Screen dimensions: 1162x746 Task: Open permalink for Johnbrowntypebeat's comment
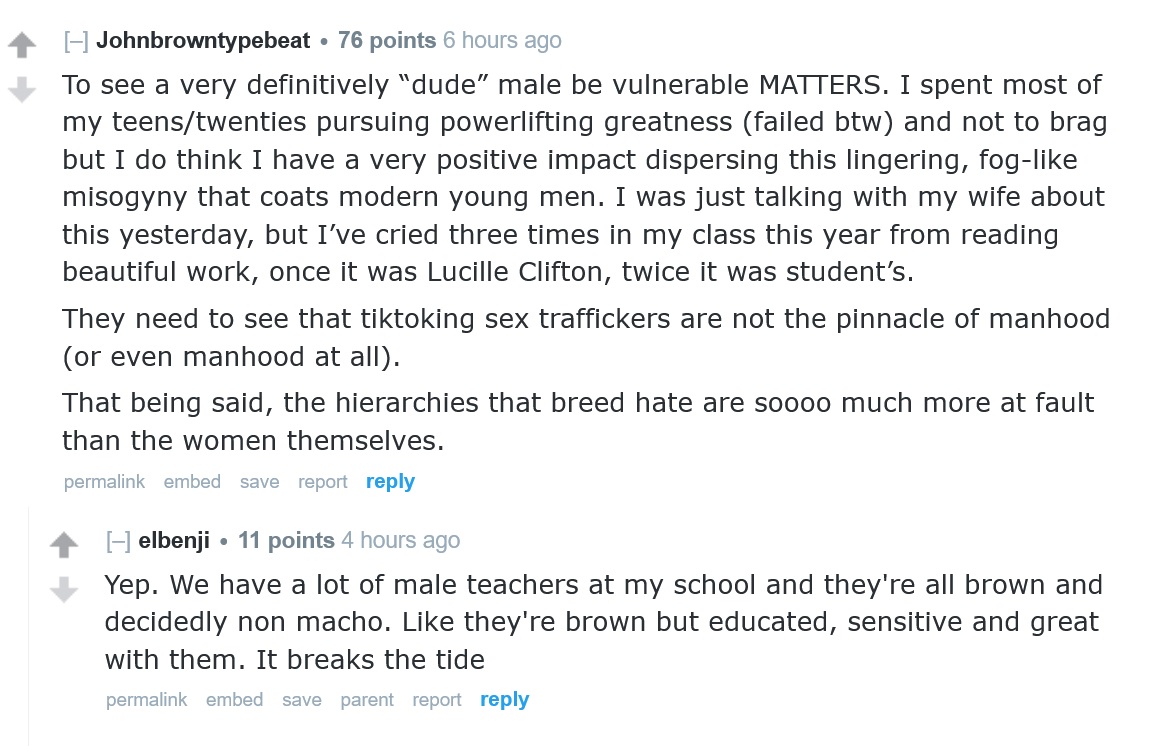coord(104,482)
